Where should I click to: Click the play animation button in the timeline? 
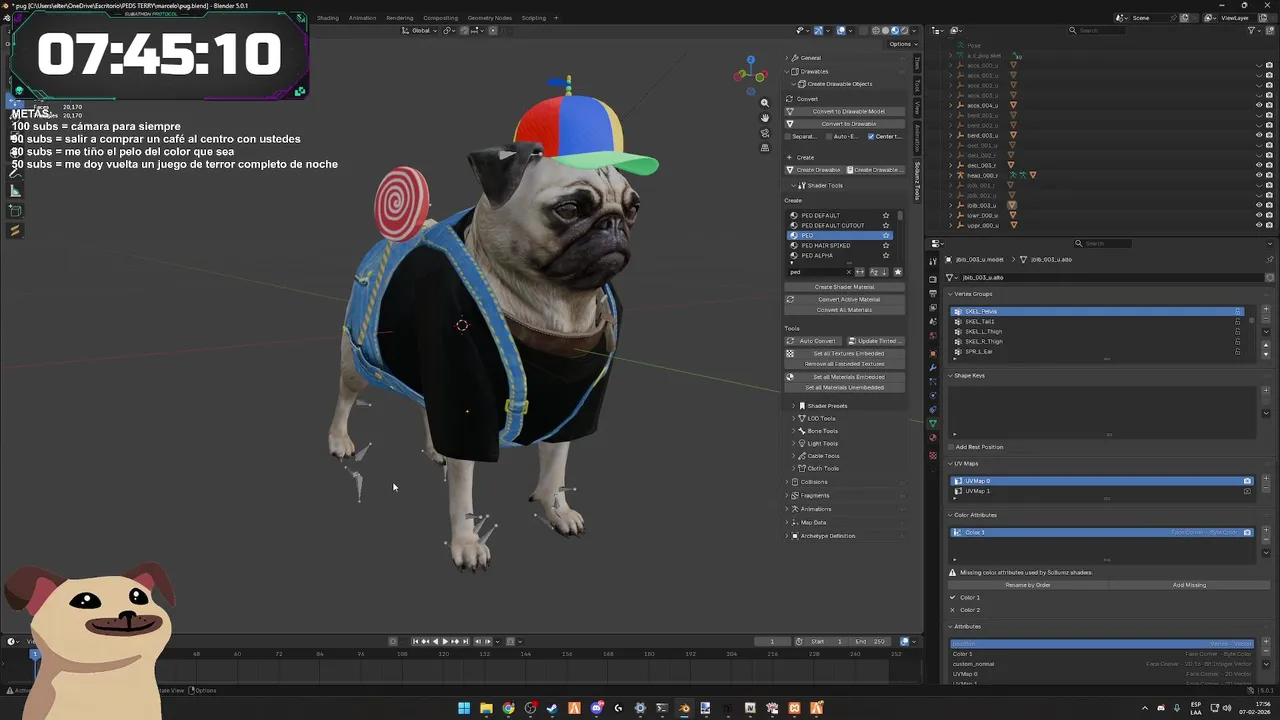445,641
